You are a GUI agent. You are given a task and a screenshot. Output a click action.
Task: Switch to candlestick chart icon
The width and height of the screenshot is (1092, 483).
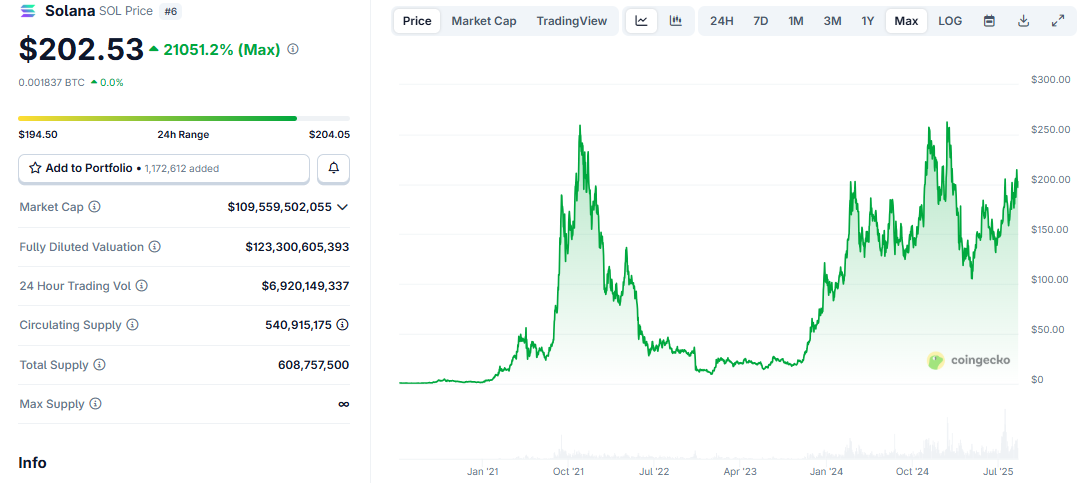tap(676, 21)
